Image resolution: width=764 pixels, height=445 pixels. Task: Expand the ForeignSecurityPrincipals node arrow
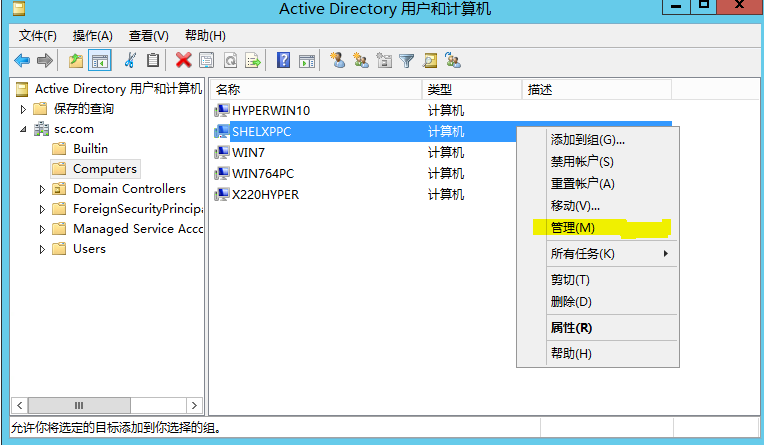42,209
